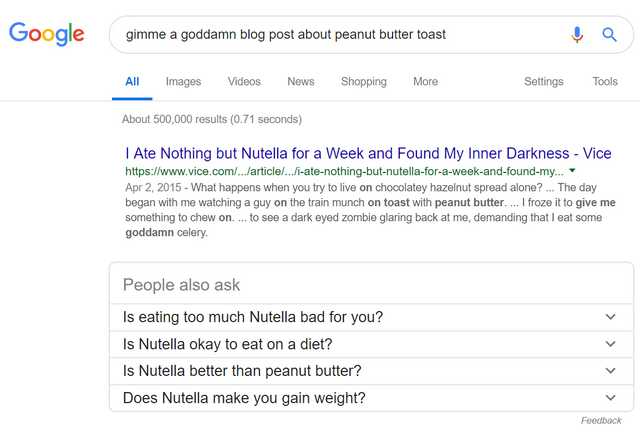Expand "Does Nutella make you gain weight?"

(371, 398)
